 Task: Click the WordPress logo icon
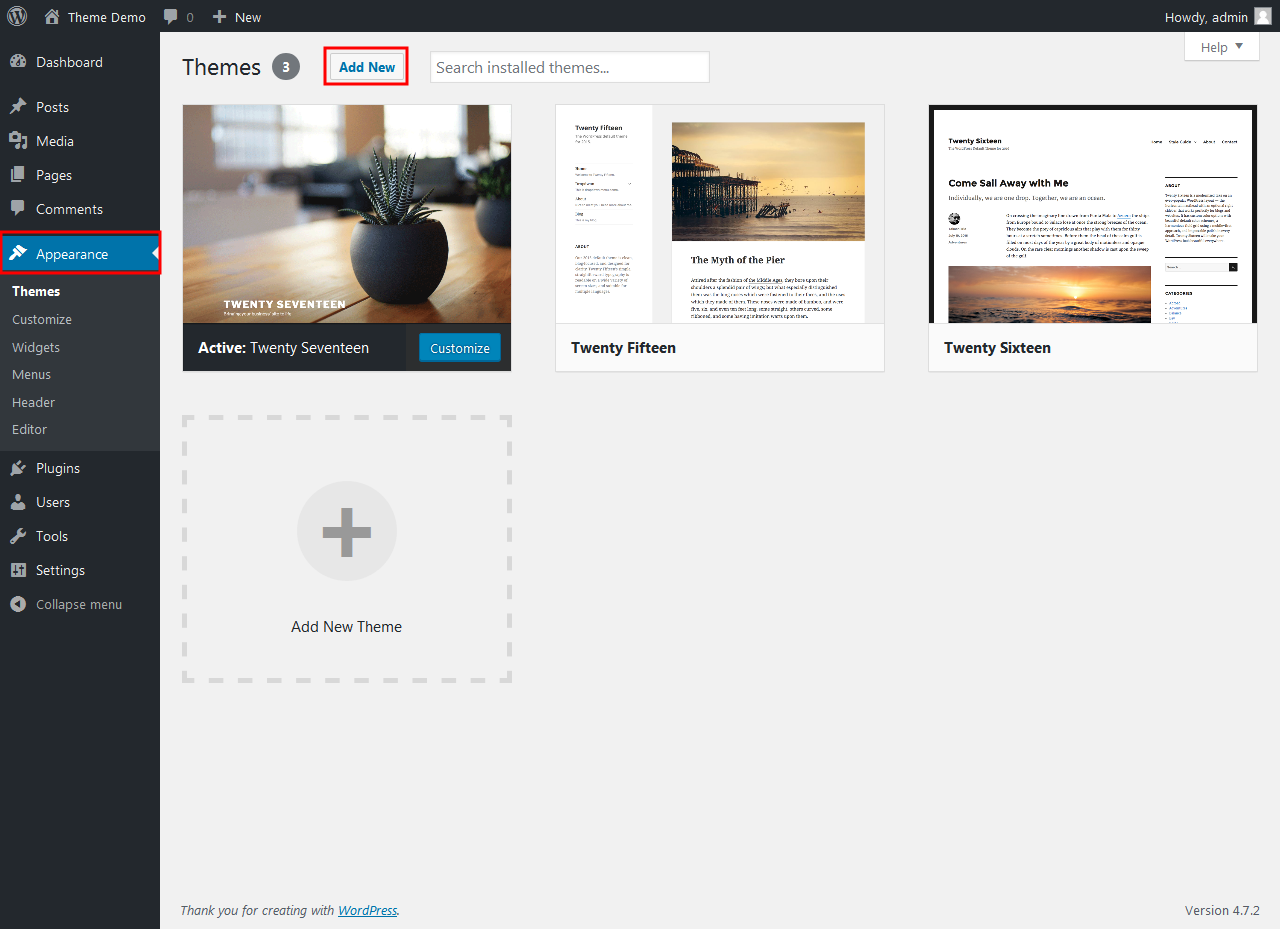coord(18,17)
